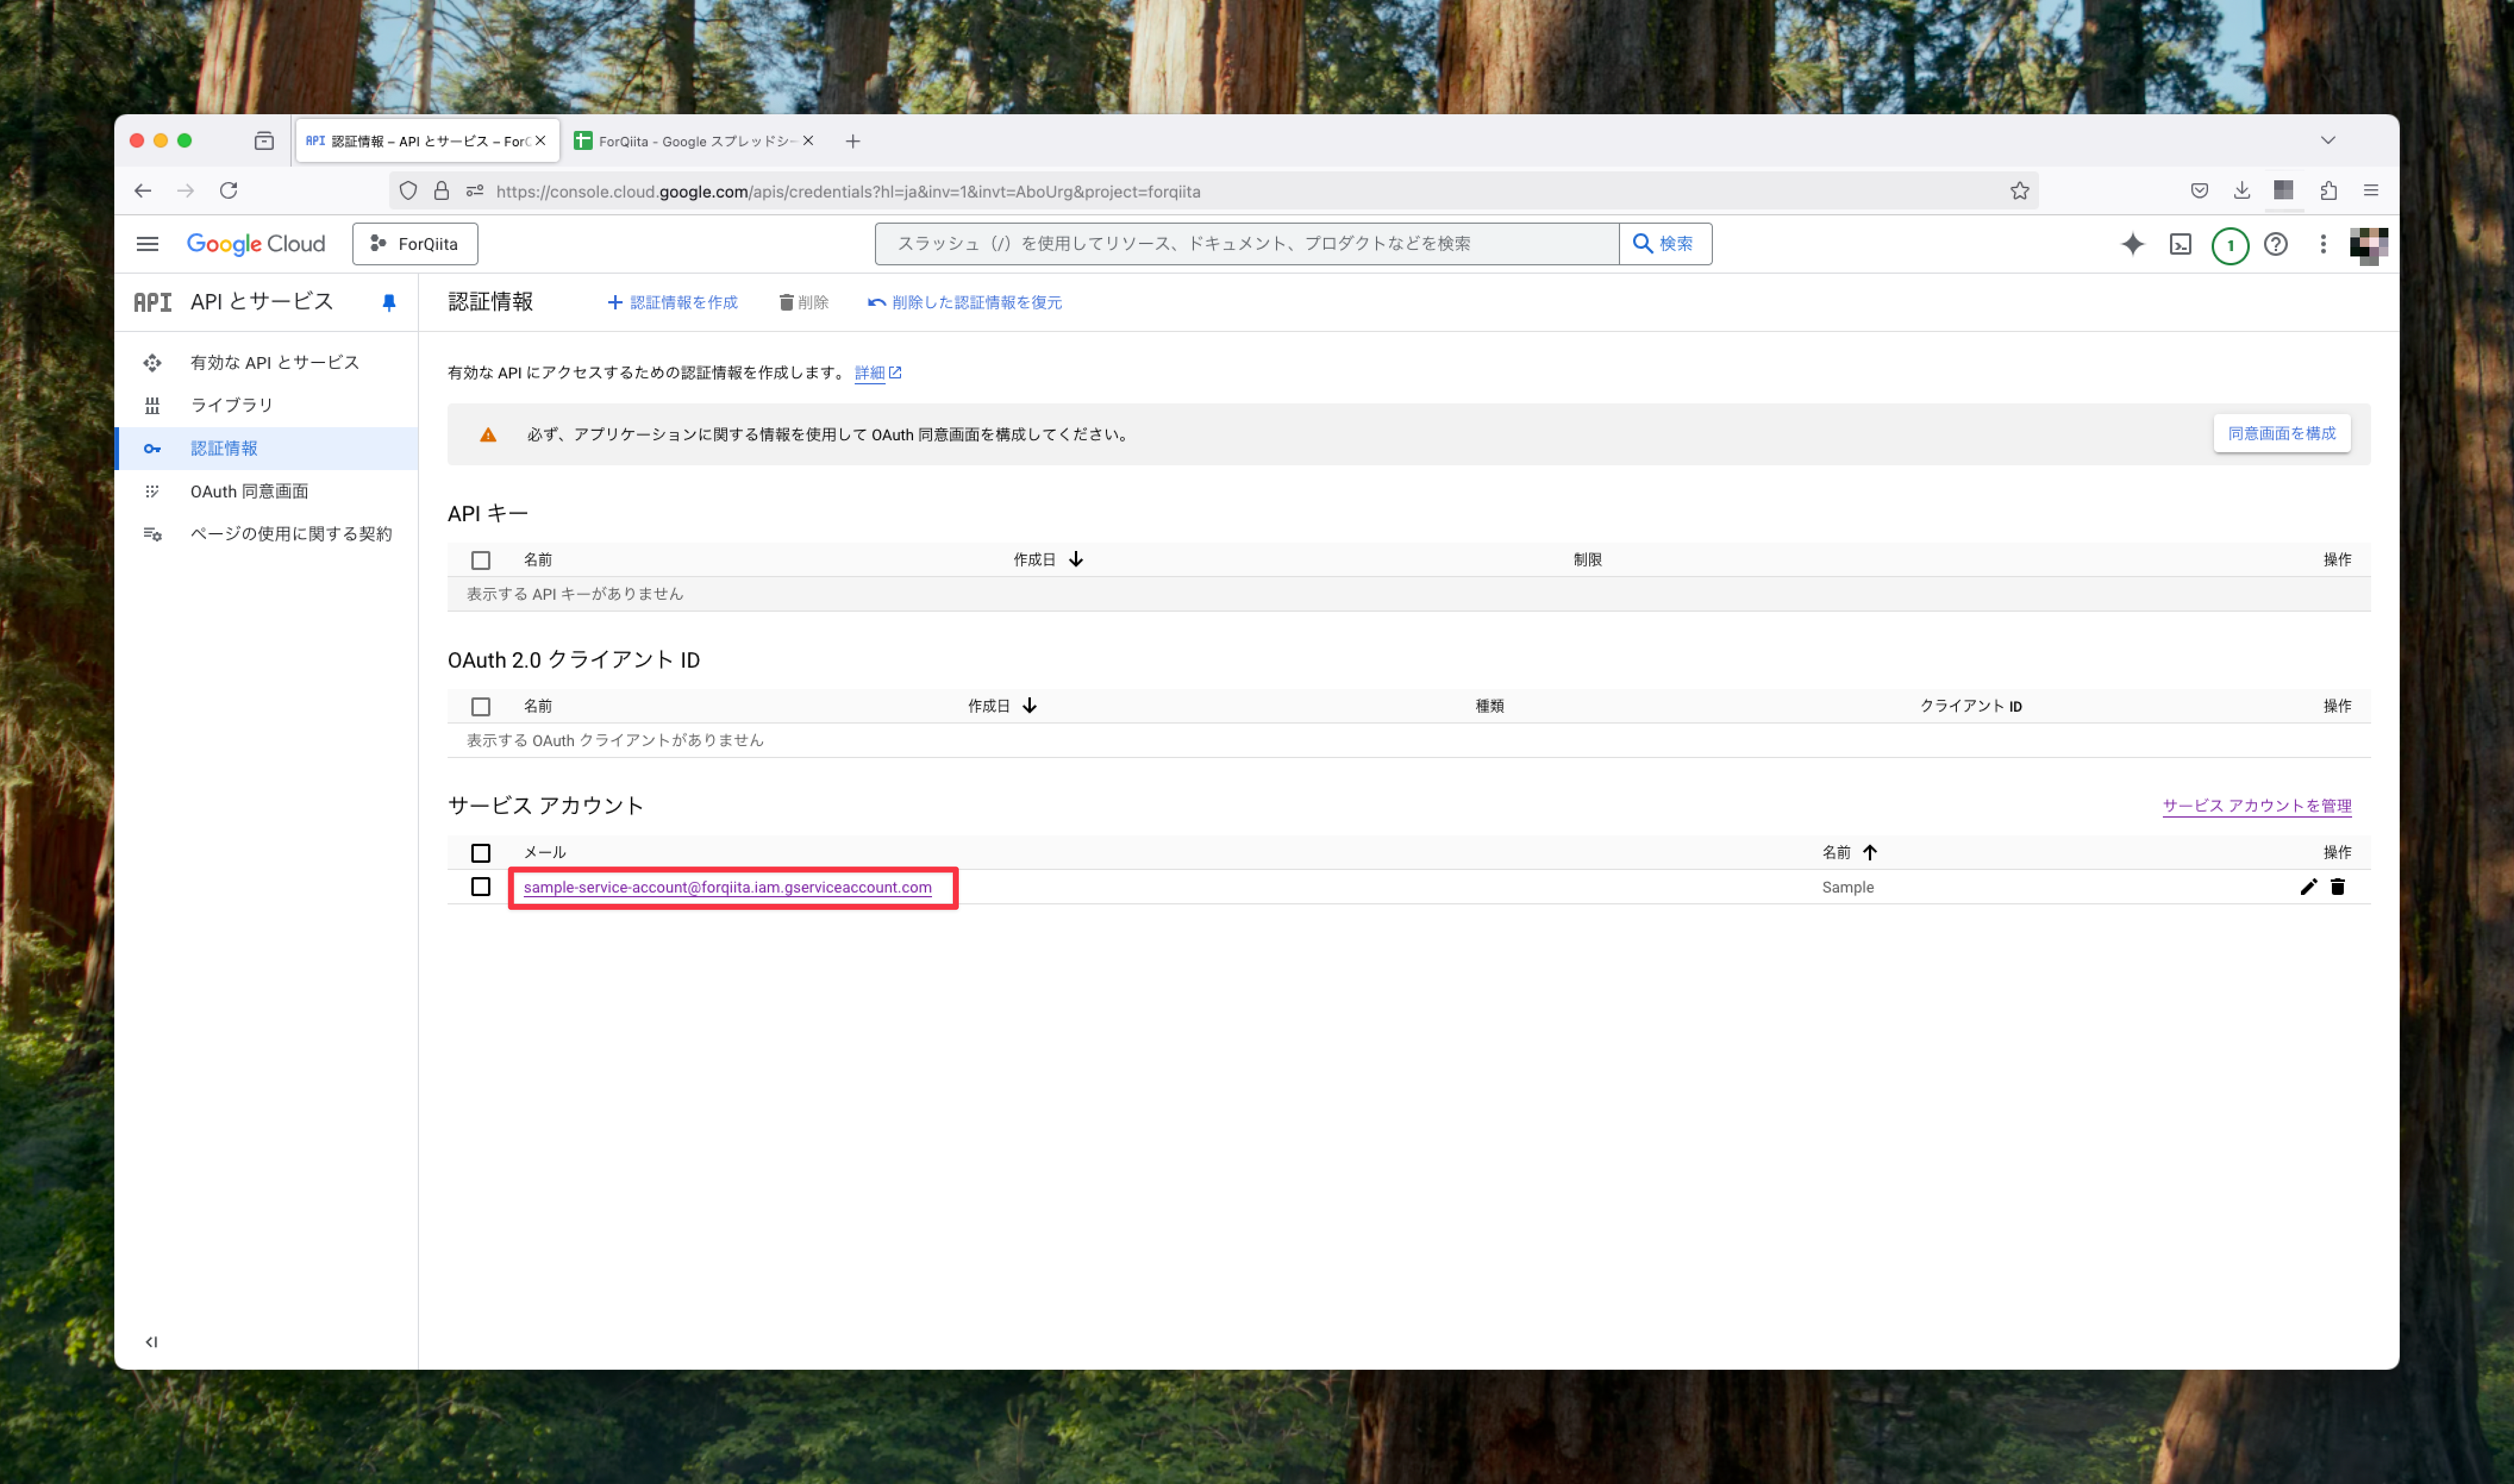The width and height of the screenshot is (2514, 1484).
Task: Activate Cloud Shell terminal icon
Action: pos(2180,244)
